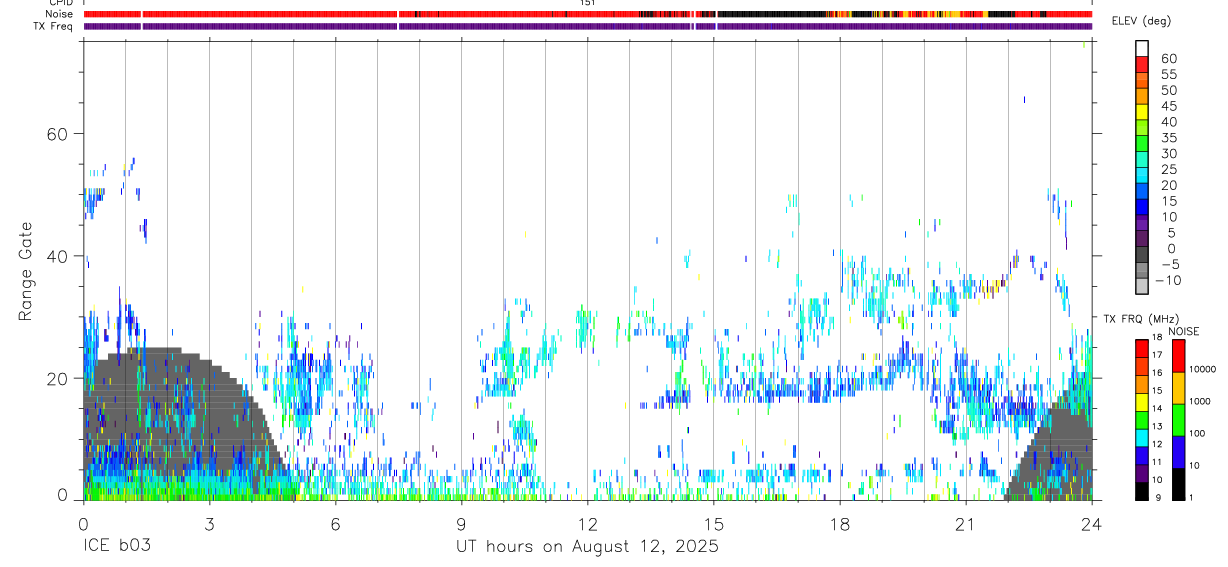Screen dimensions: 1228x567
Task: Click the '24' tick on the UT hours axis
Action: pos(1092,523)
